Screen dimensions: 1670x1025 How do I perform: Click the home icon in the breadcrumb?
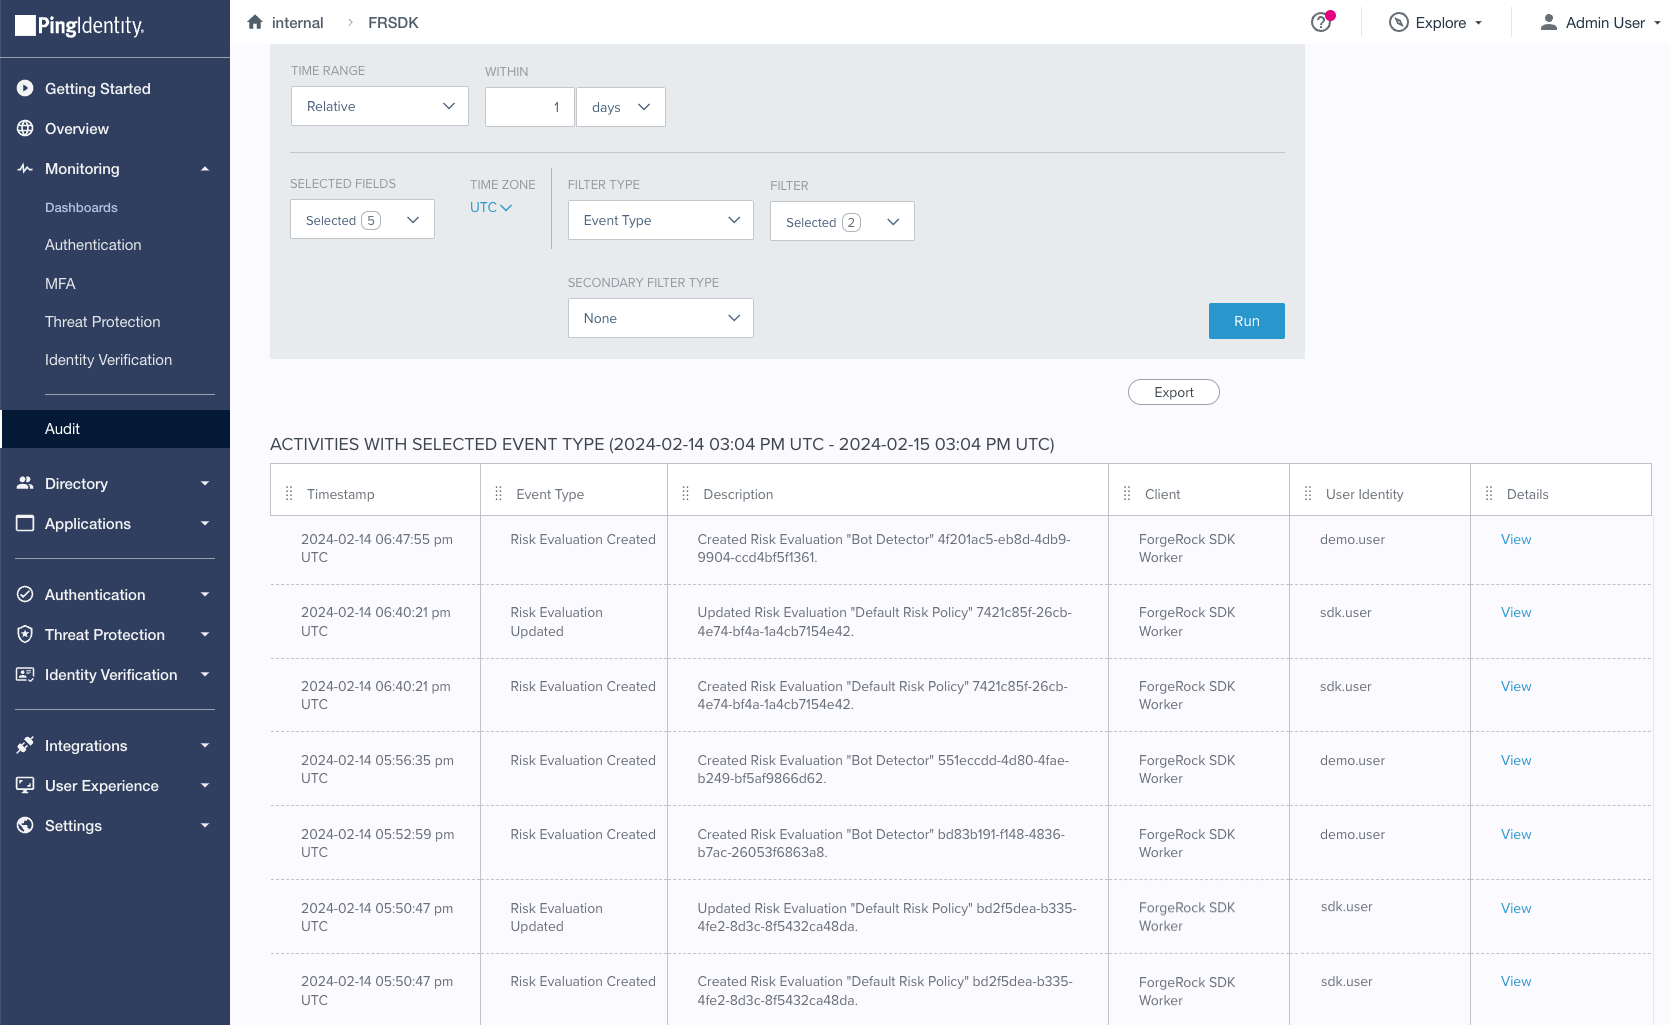click(255, 22)
